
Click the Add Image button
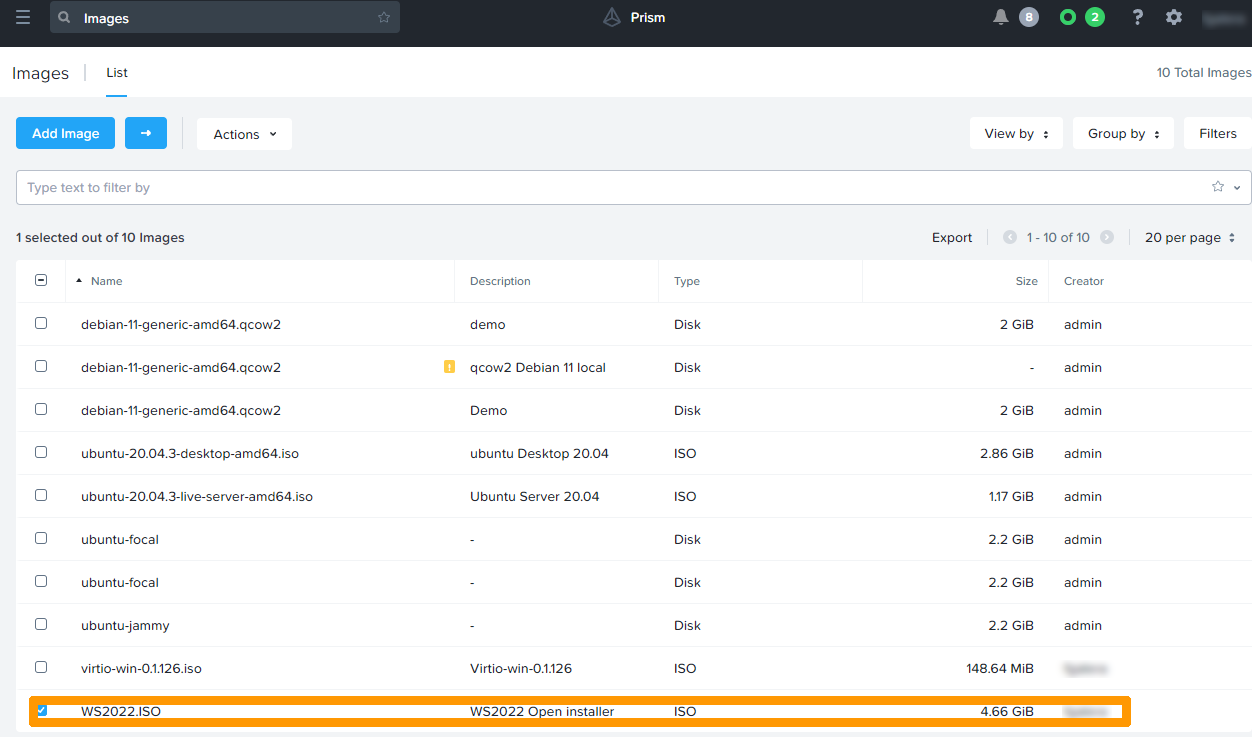coord(65,133)
